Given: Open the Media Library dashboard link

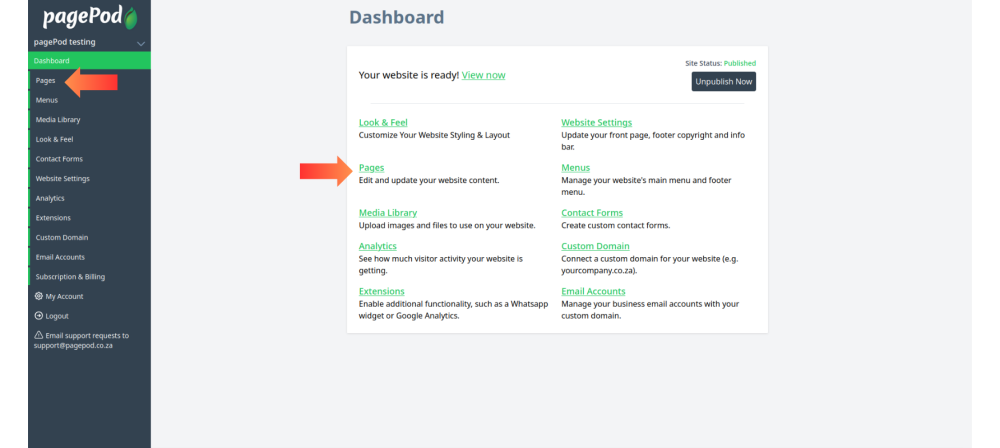Looking at the screenshot, I should tap(388, 213).
